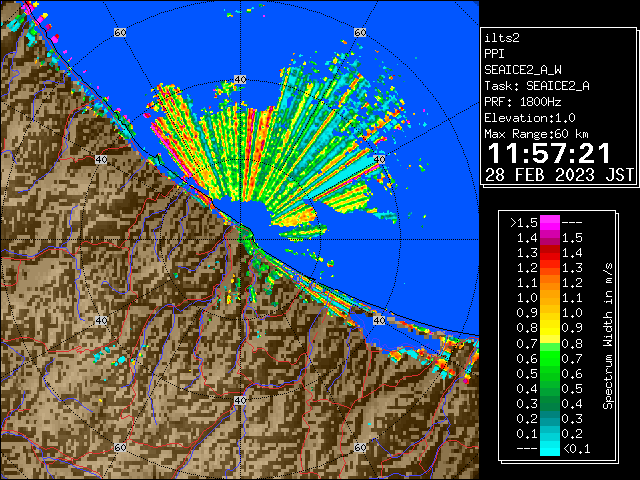Click the 'PRF: 1800Hz' line
This screenshot has height=480, width=640.
pyautogui.click(x=523, y=102)
